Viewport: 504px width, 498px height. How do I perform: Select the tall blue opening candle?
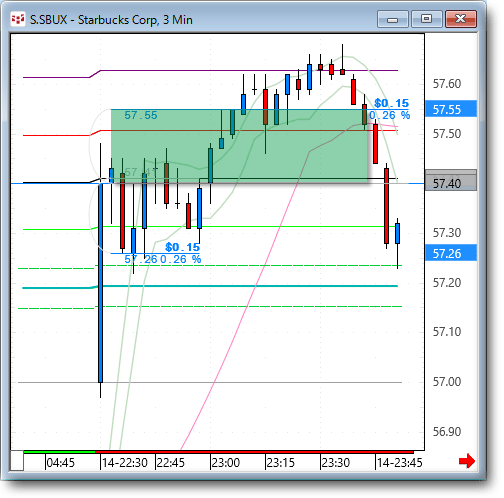tap(100, 283)
